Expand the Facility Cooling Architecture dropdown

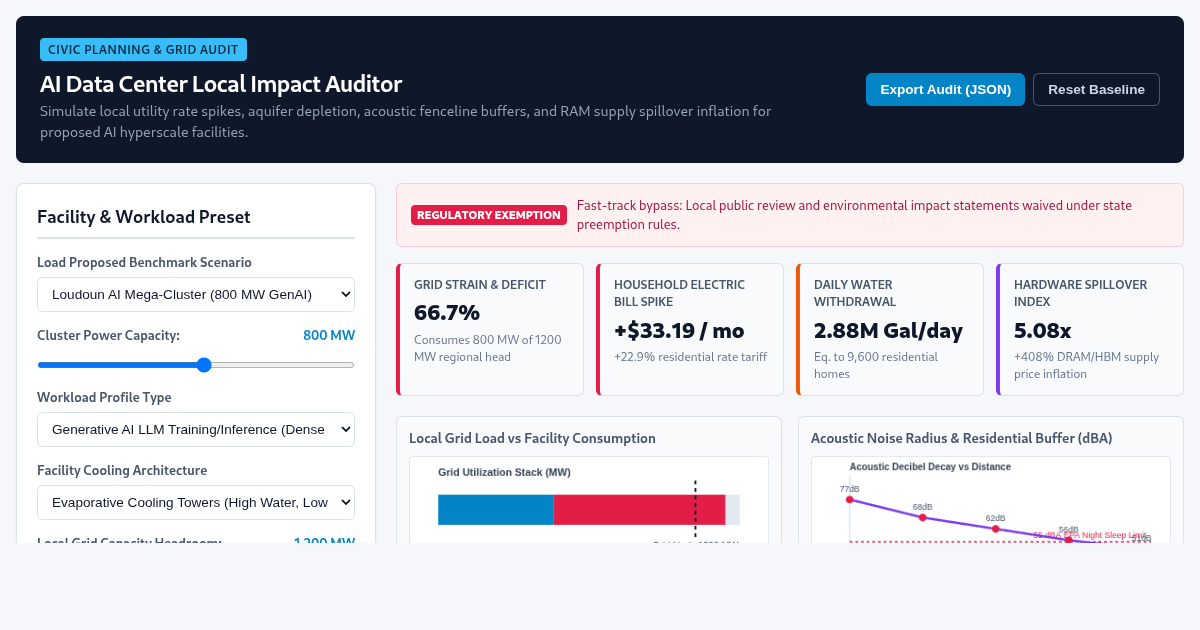point(196,502)
